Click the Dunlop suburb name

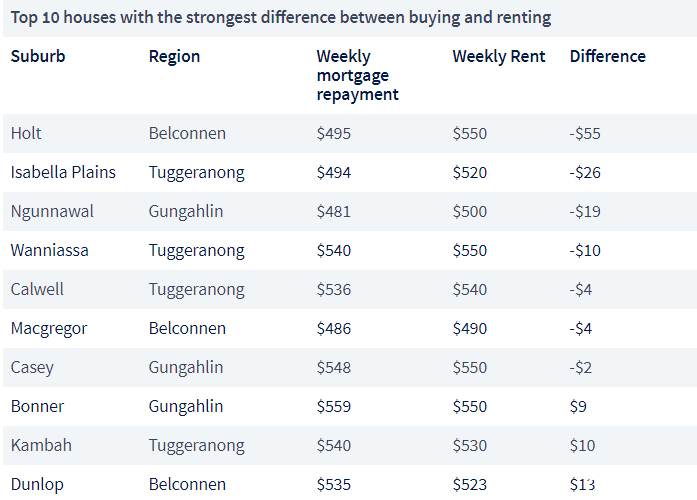pyautogui.click(x=37, y=484)
